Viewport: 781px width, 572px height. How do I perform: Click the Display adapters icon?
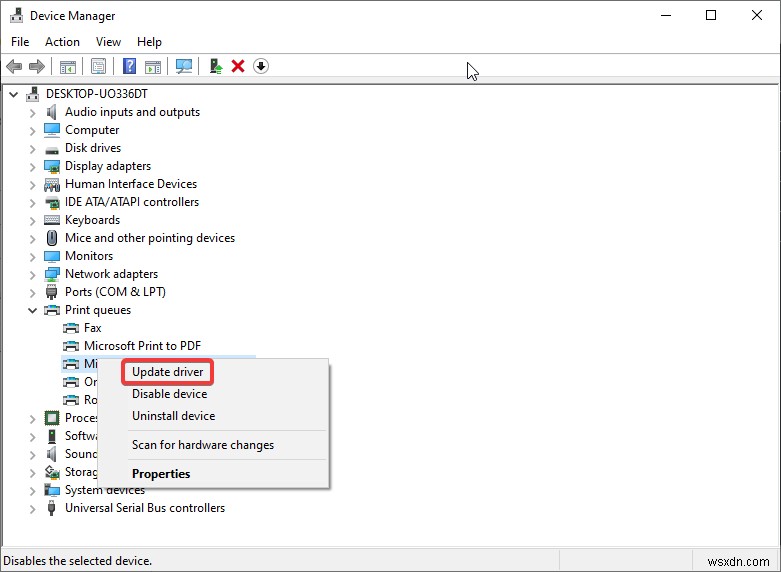[x=52, y=166]
